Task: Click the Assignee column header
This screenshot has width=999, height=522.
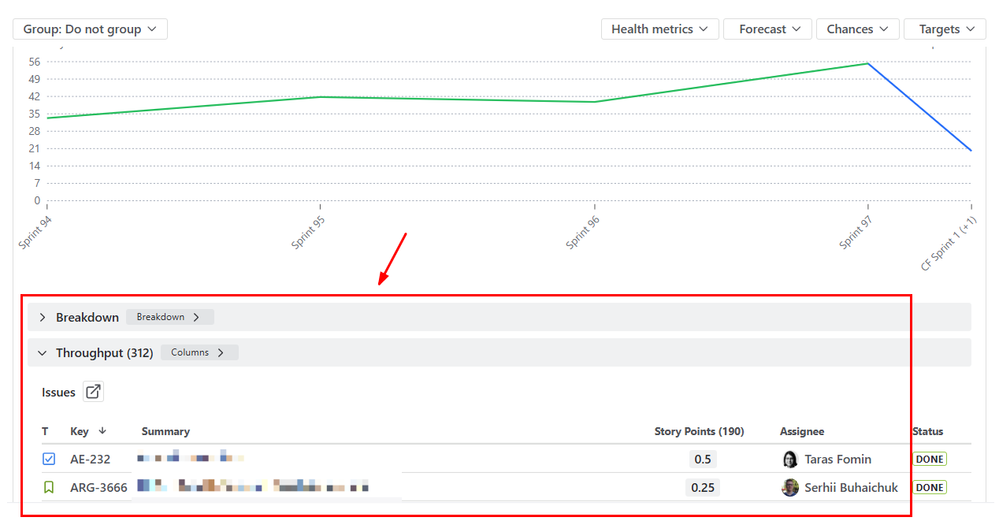Action: click(801, 431)
